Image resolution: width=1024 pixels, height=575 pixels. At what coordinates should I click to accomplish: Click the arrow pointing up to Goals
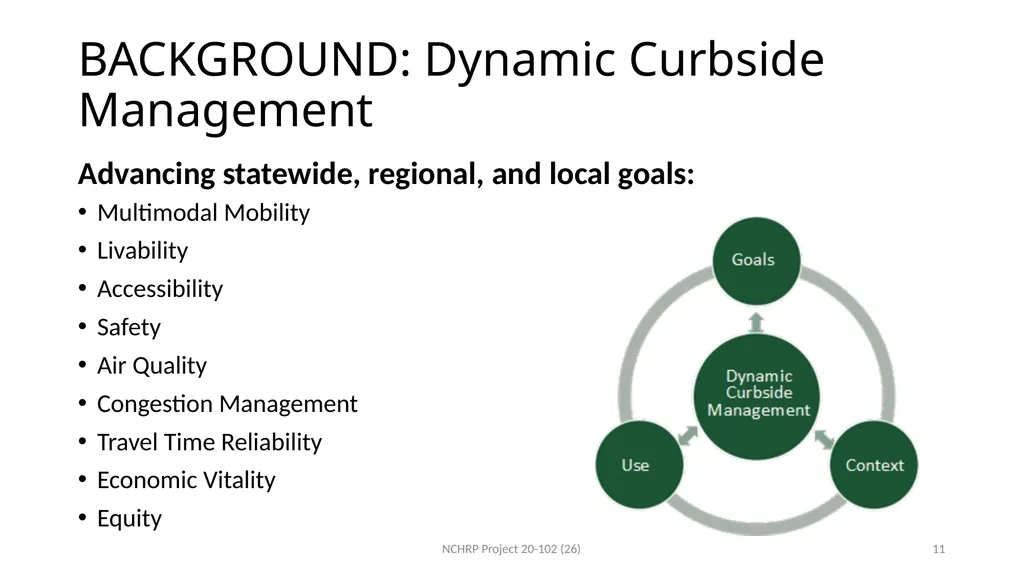click(756, 322)
